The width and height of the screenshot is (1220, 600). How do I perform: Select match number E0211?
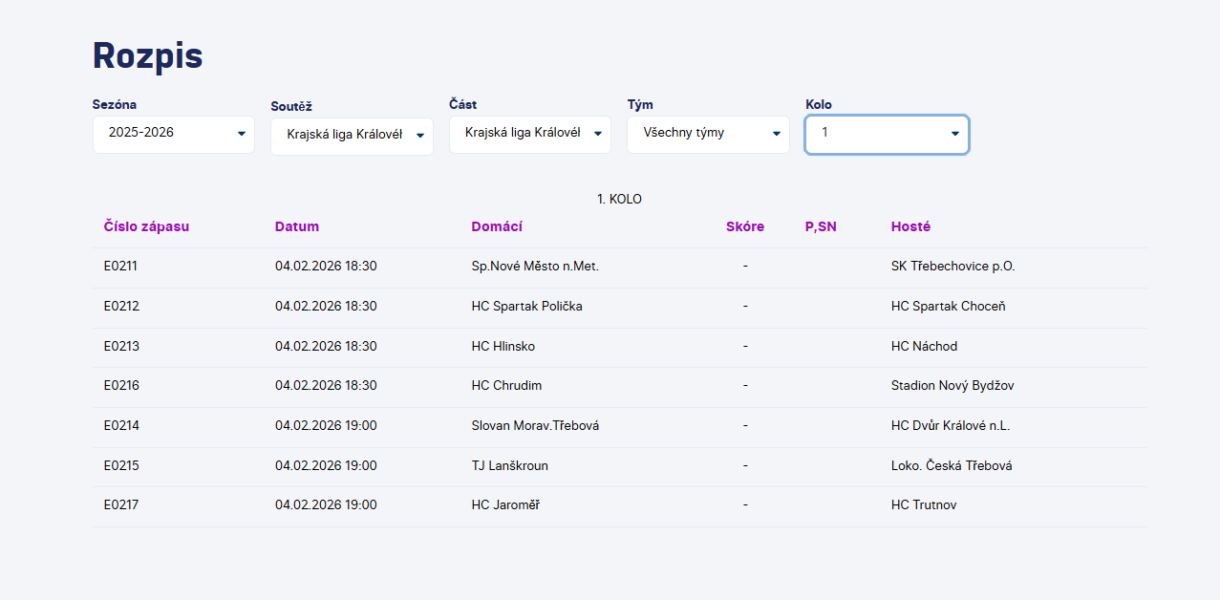121,267
